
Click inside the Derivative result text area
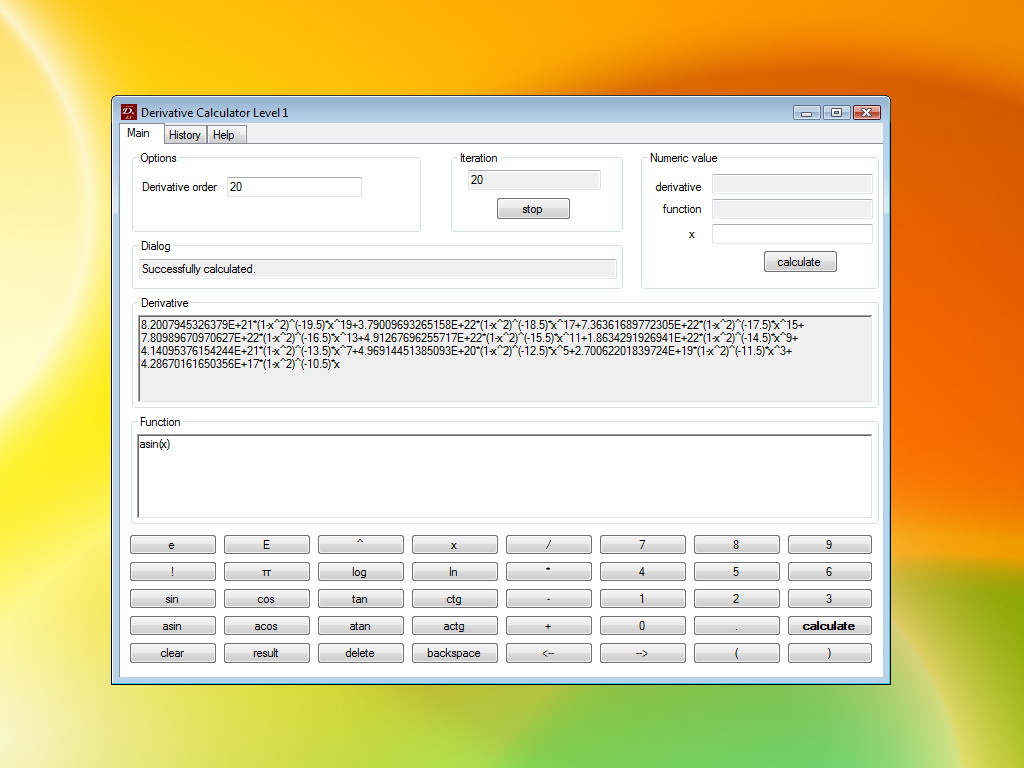coord(505,359)
